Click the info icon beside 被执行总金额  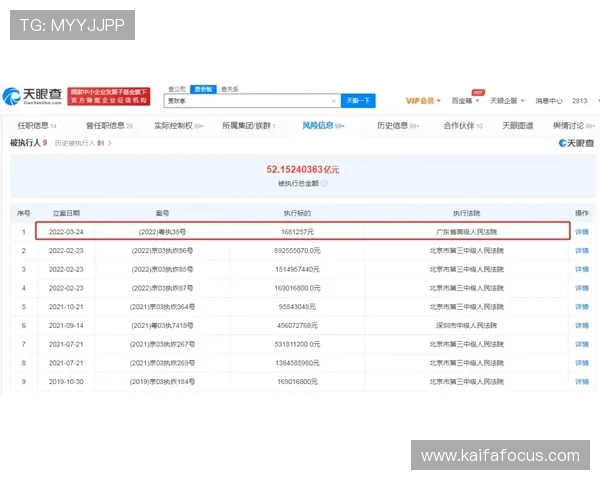click(325, 183)
